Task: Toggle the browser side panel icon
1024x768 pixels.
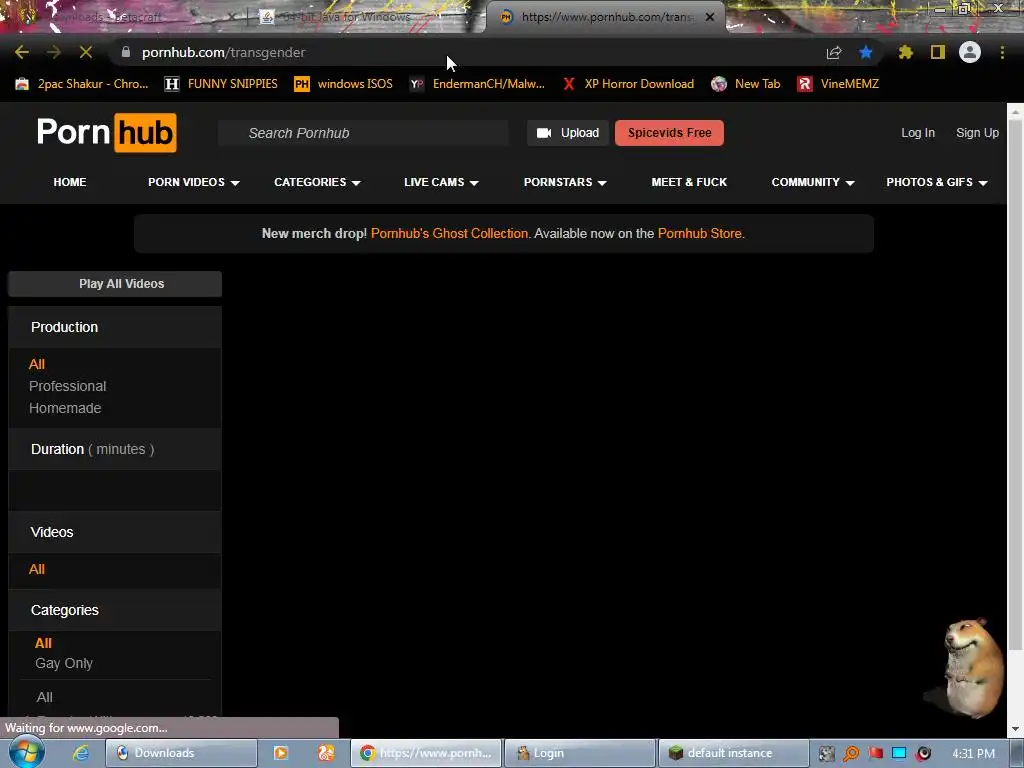Action: [938, 52]
